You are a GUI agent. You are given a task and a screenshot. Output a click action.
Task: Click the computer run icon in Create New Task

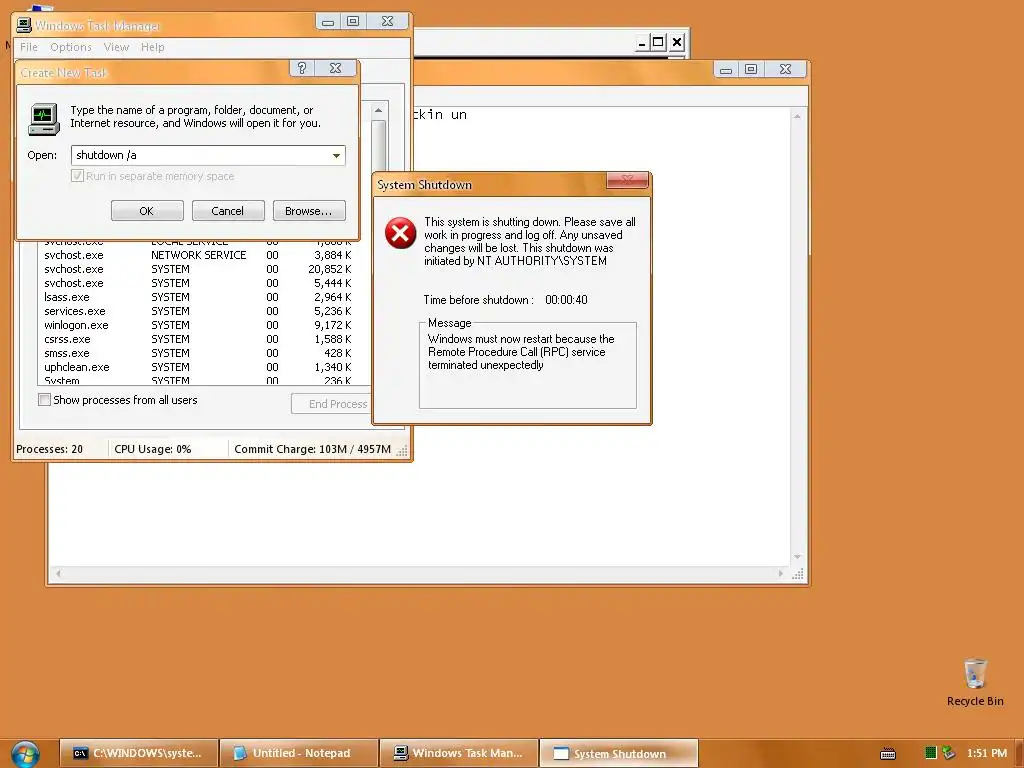[44, 120]
